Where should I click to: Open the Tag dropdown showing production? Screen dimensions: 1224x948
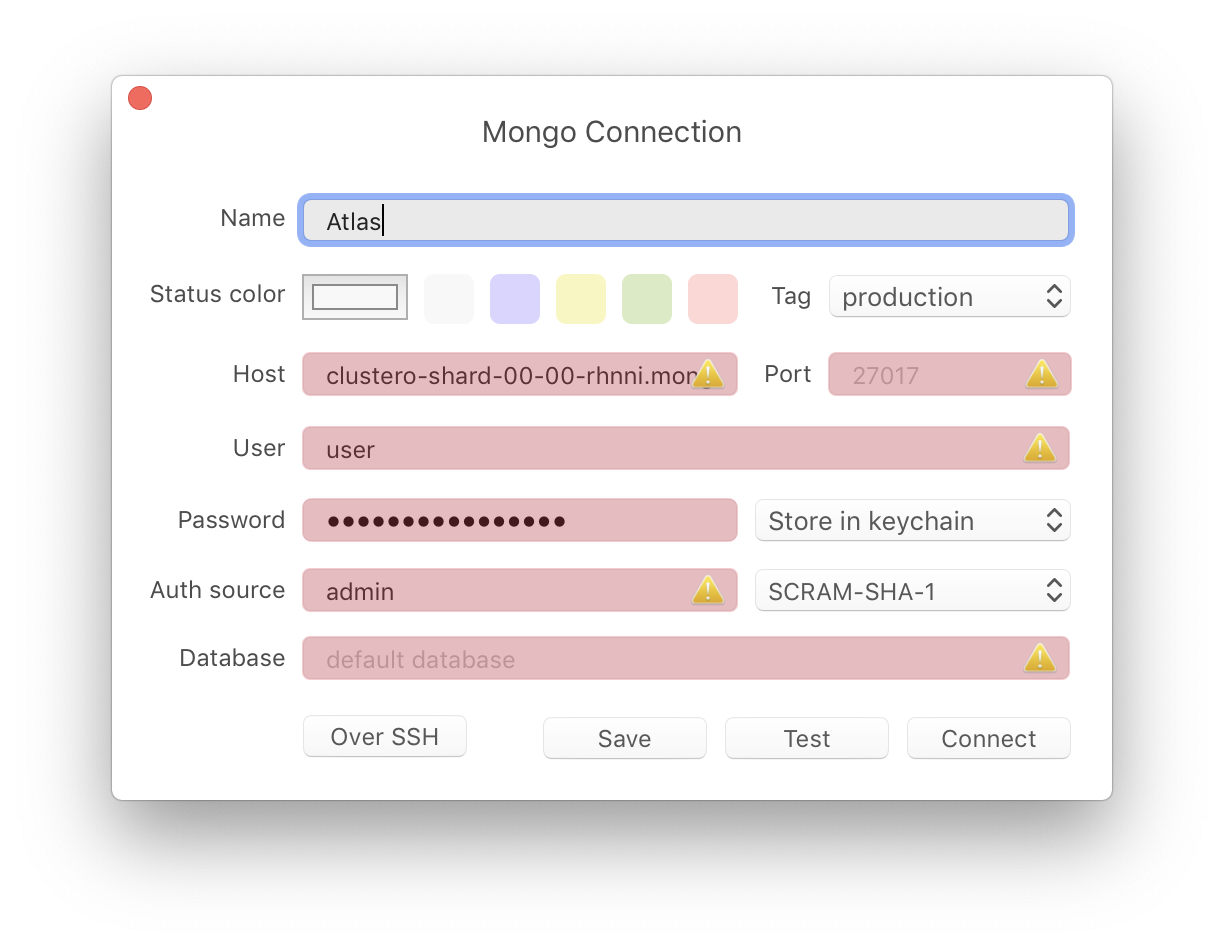tap(948, 296)
